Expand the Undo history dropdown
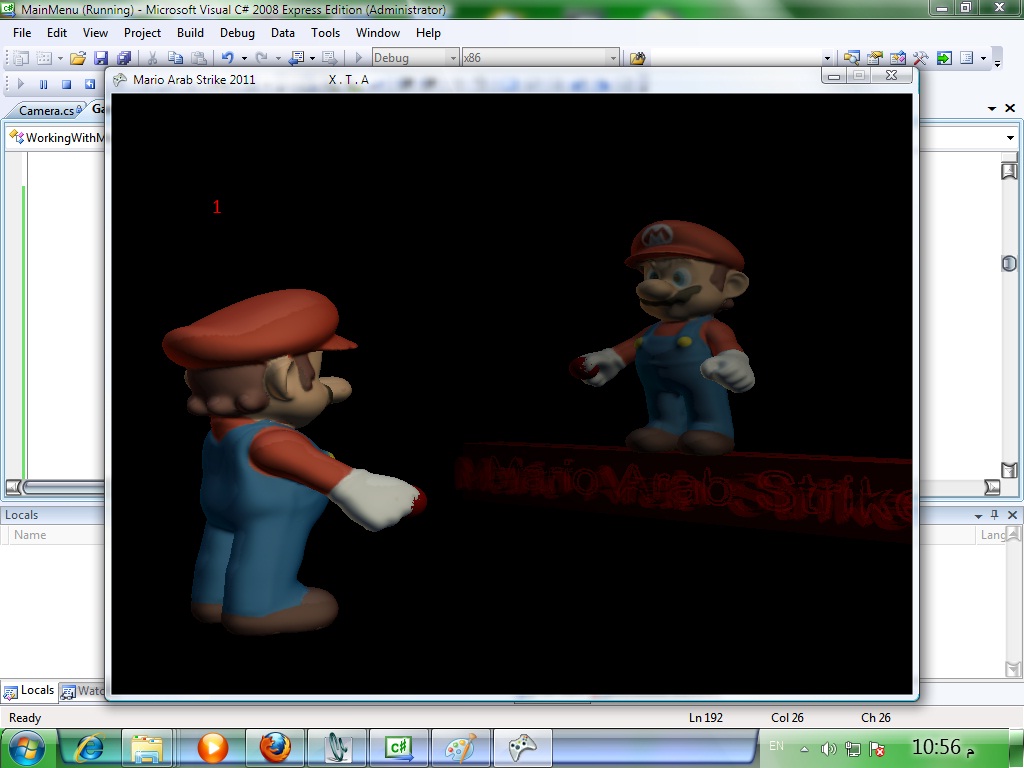Image resolution: width=1024 pixels, height=768 pixels. pyautogui.click(x=244, y=58)
